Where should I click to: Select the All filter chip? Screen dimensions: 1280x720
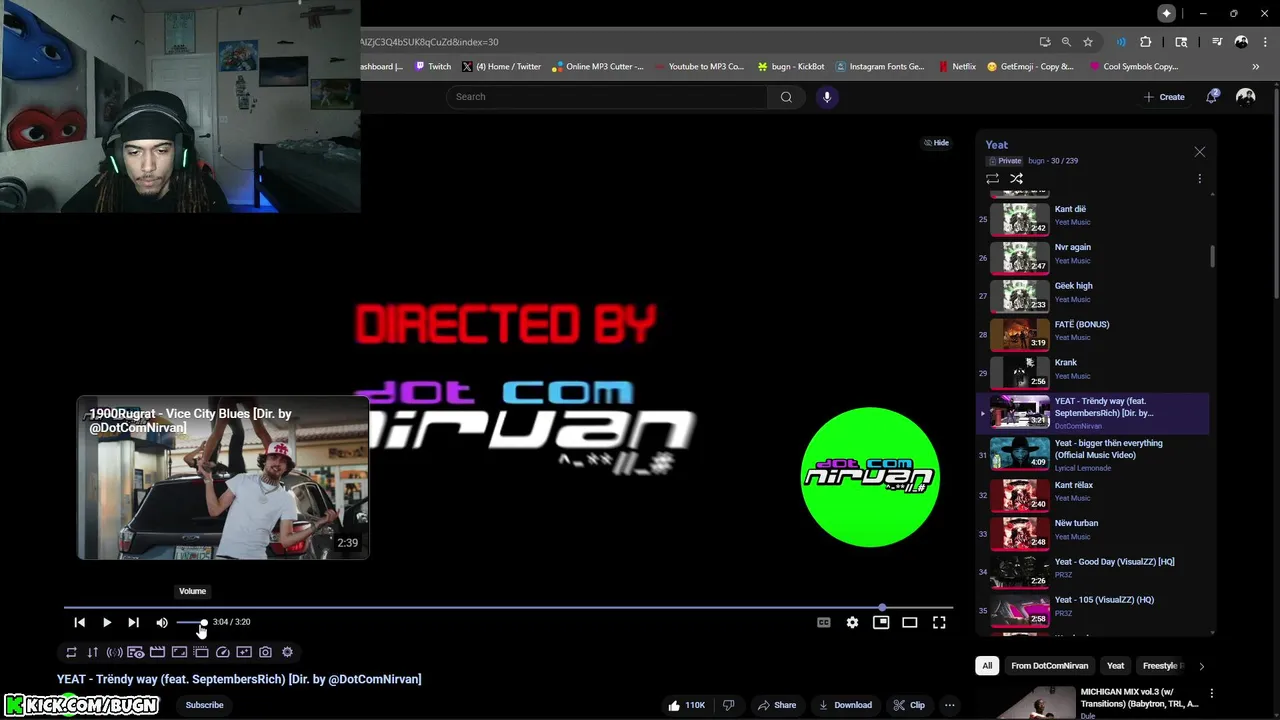pyautogui.click(x=987, y=666)
